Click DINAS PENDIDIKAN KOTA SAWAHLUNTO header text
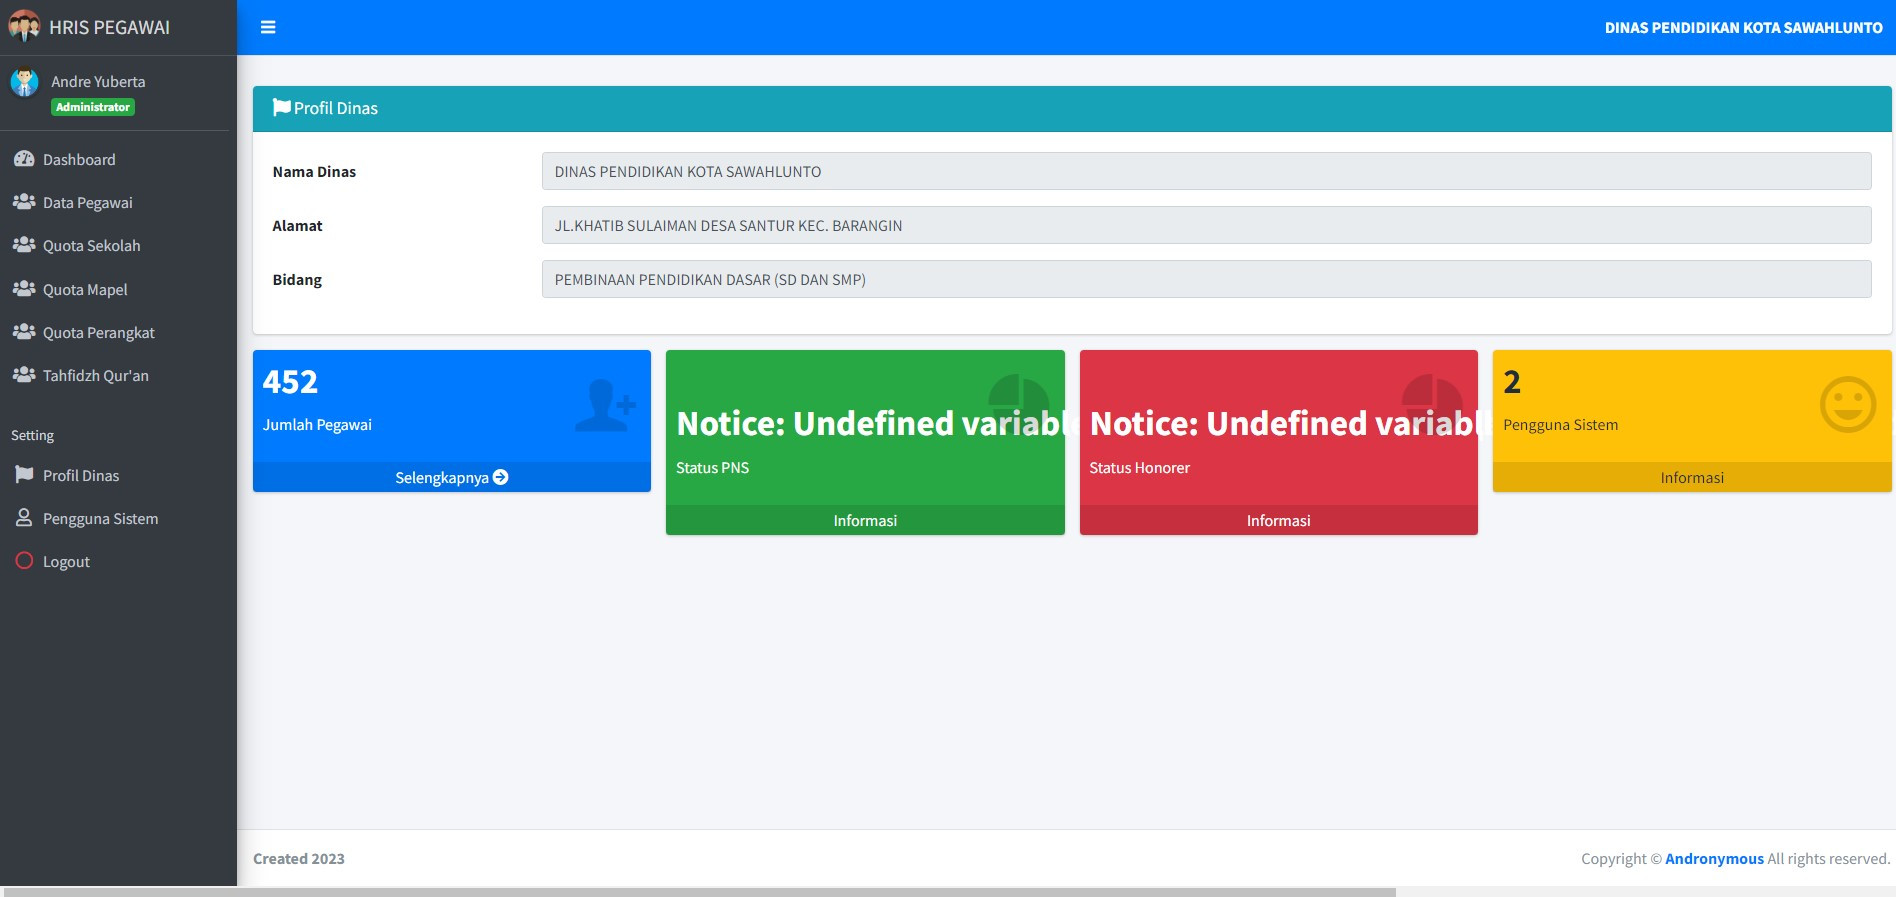This screenshot has height=897, width=1896. [x=1743, y=27]
